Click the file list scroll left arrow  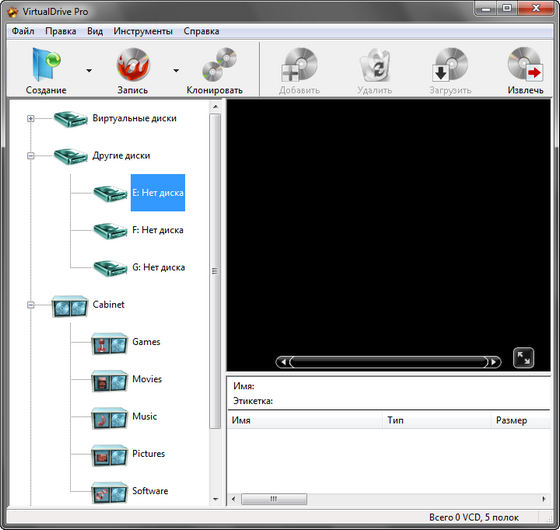[234, 499]
